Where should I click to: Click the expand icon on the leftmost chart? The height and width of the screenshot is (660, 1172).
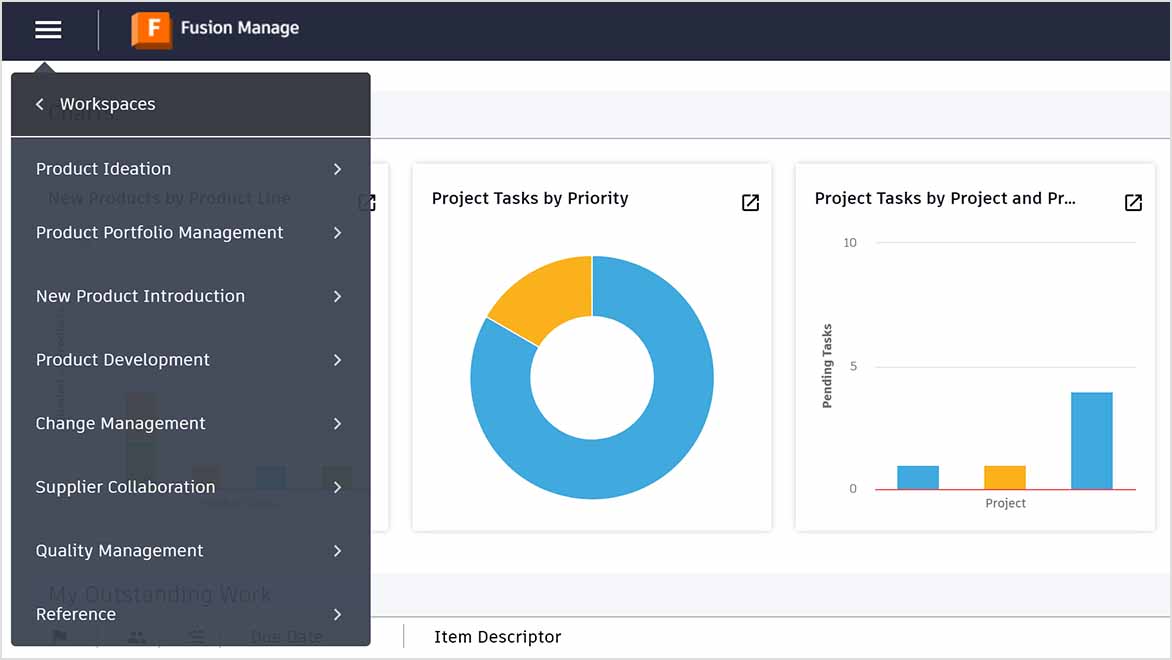click(367, 202)
